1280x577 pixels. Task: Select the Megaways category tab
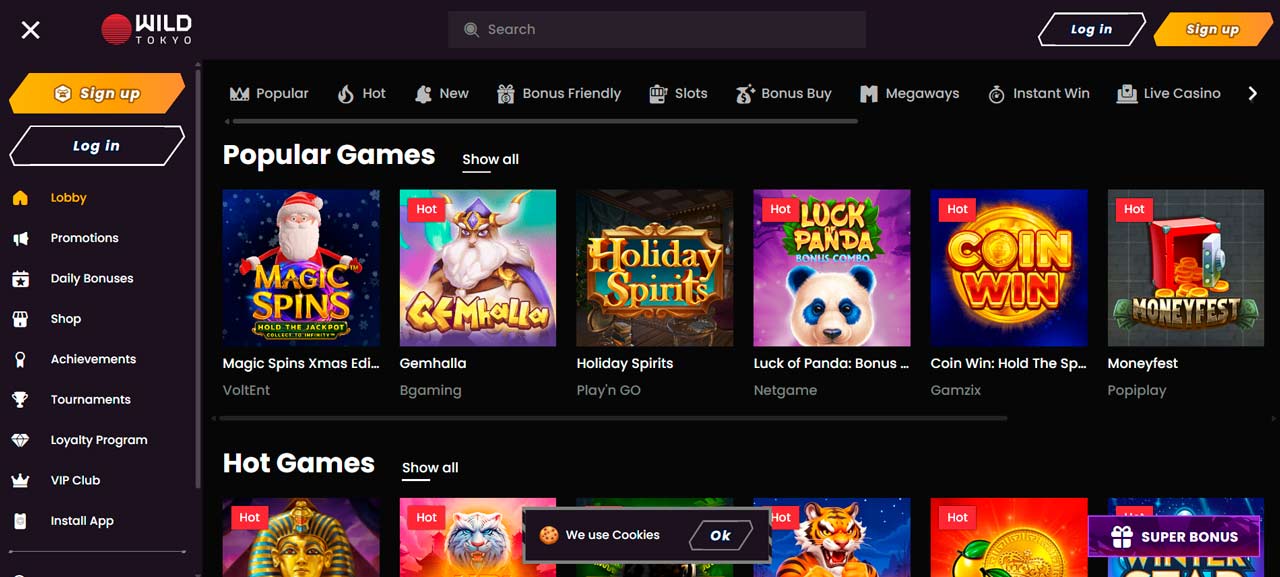click(909, 94)
